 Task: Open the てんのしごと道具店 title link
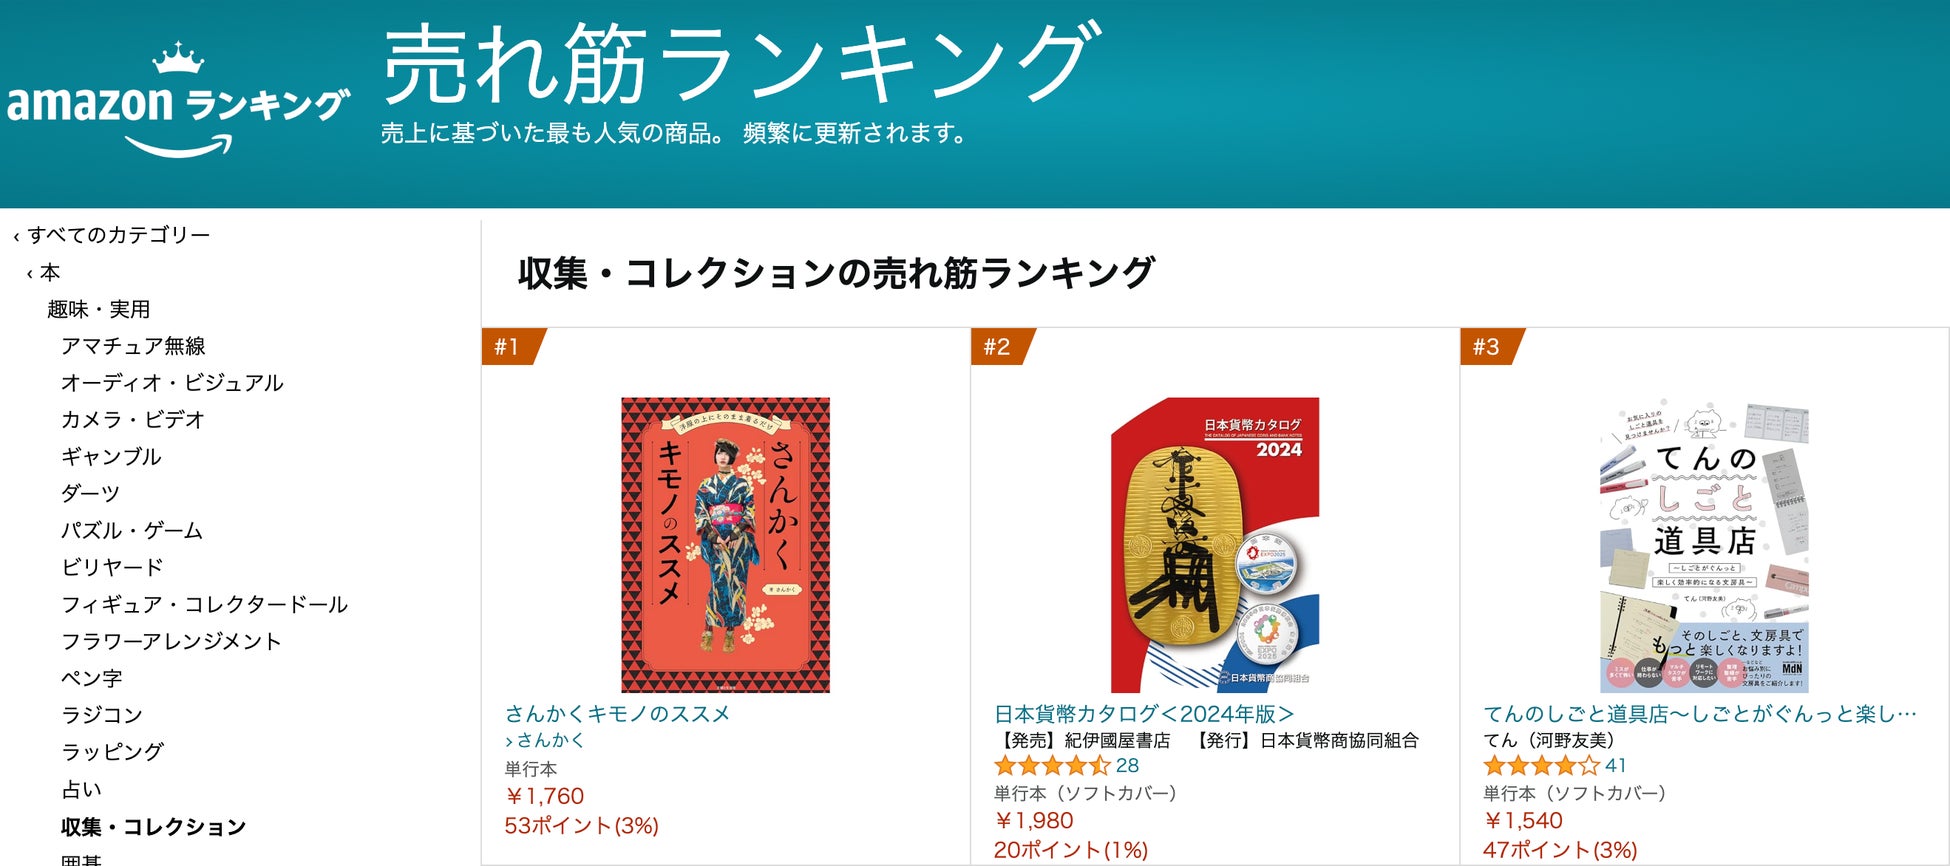1699,713
